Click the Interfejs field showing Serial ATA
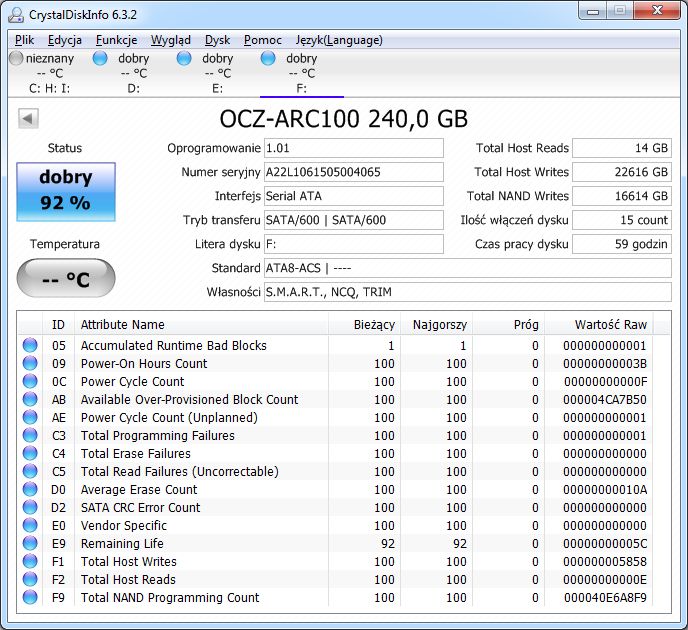 354,196
